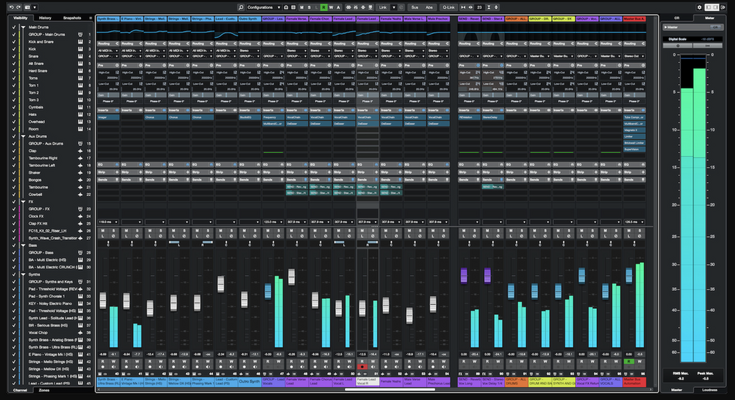Viewport: 735px width, 400px height.
Task: Open the gear settings at top right
Action: pos(699,8)
